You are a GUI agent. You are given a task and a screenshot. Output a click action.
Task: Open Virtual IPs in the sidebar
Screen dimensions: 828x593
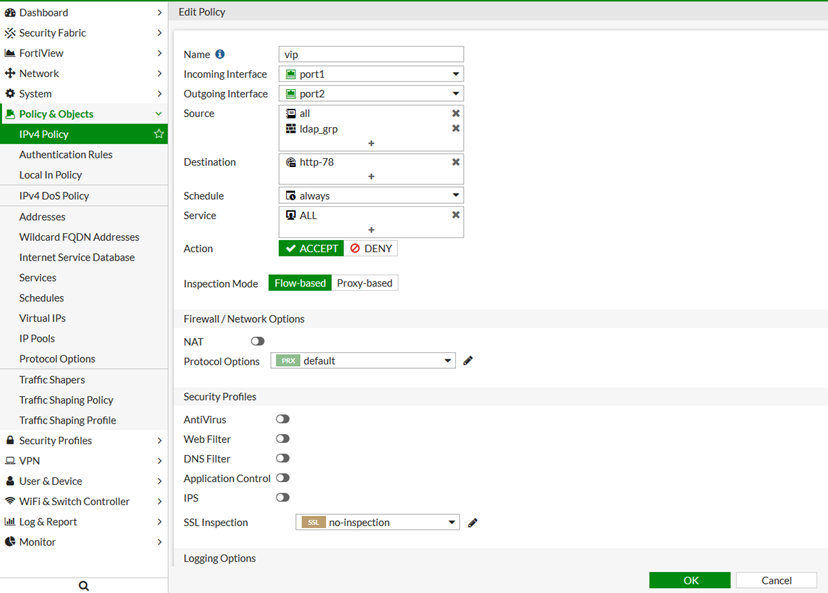(x=42, y=318)
